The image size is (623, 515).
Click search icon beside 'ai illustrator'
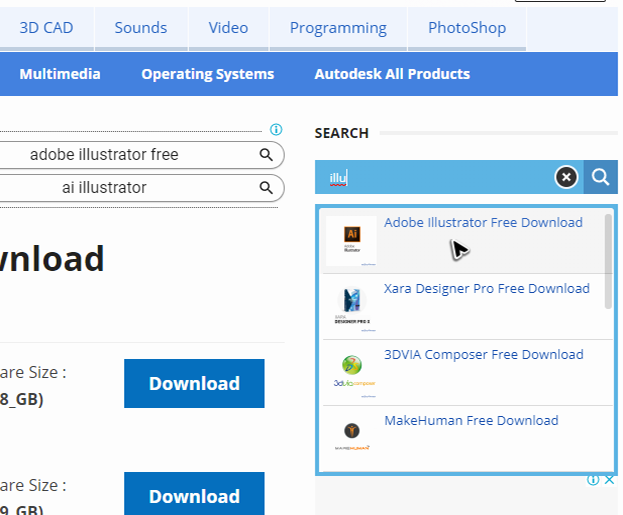[266, 187]
